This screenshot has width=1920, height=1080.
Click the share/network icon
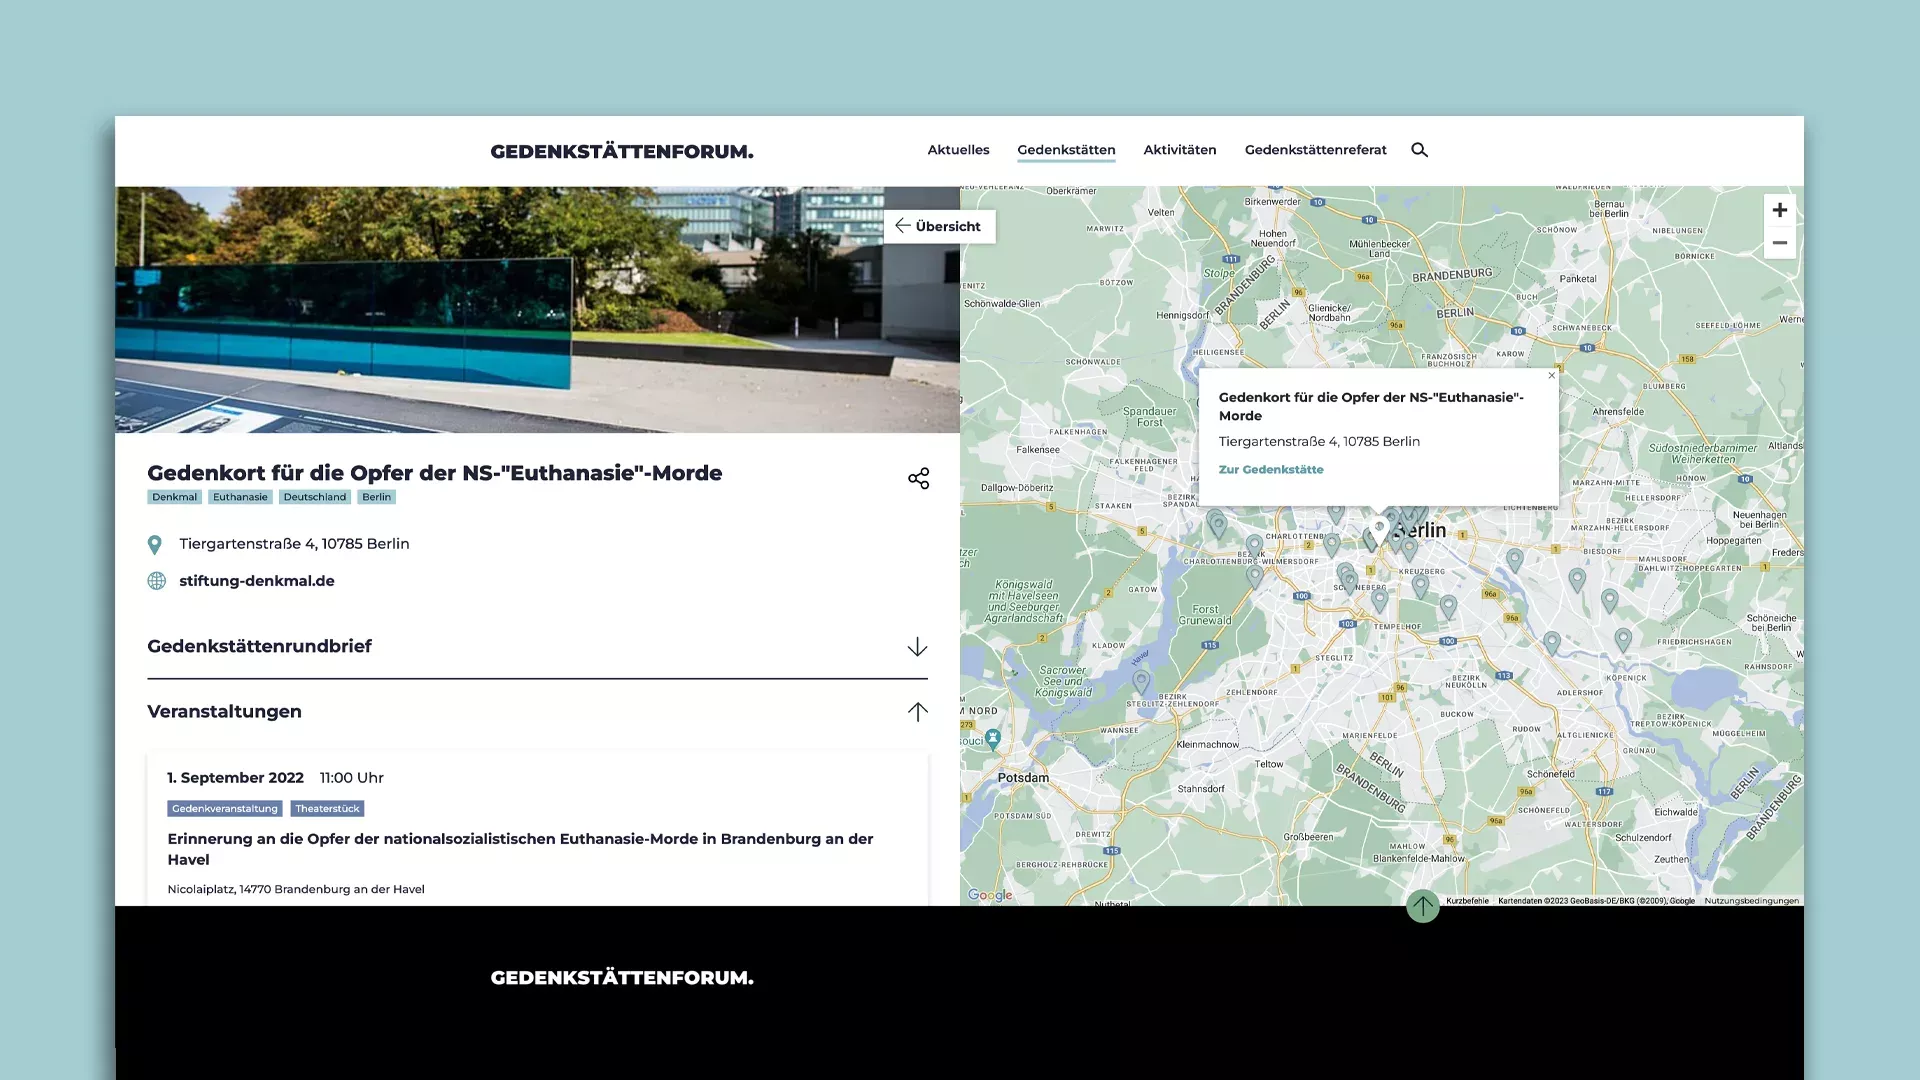(919, 477)
